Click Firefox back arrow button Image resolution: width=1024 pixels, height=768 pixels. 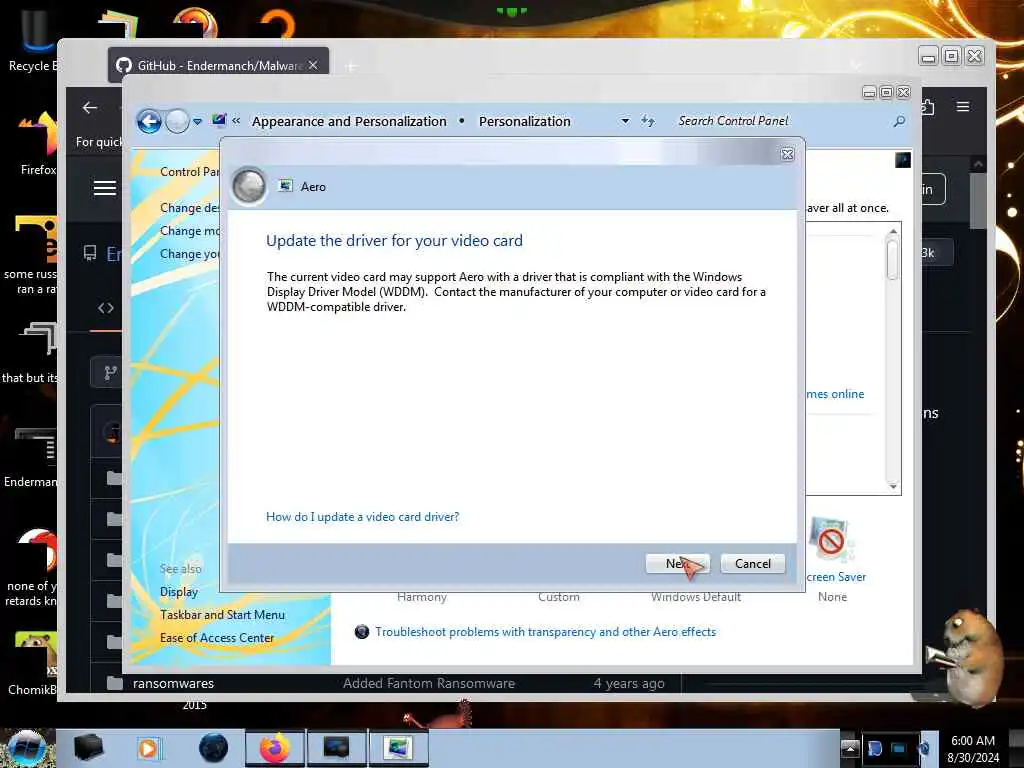(90, 108)
